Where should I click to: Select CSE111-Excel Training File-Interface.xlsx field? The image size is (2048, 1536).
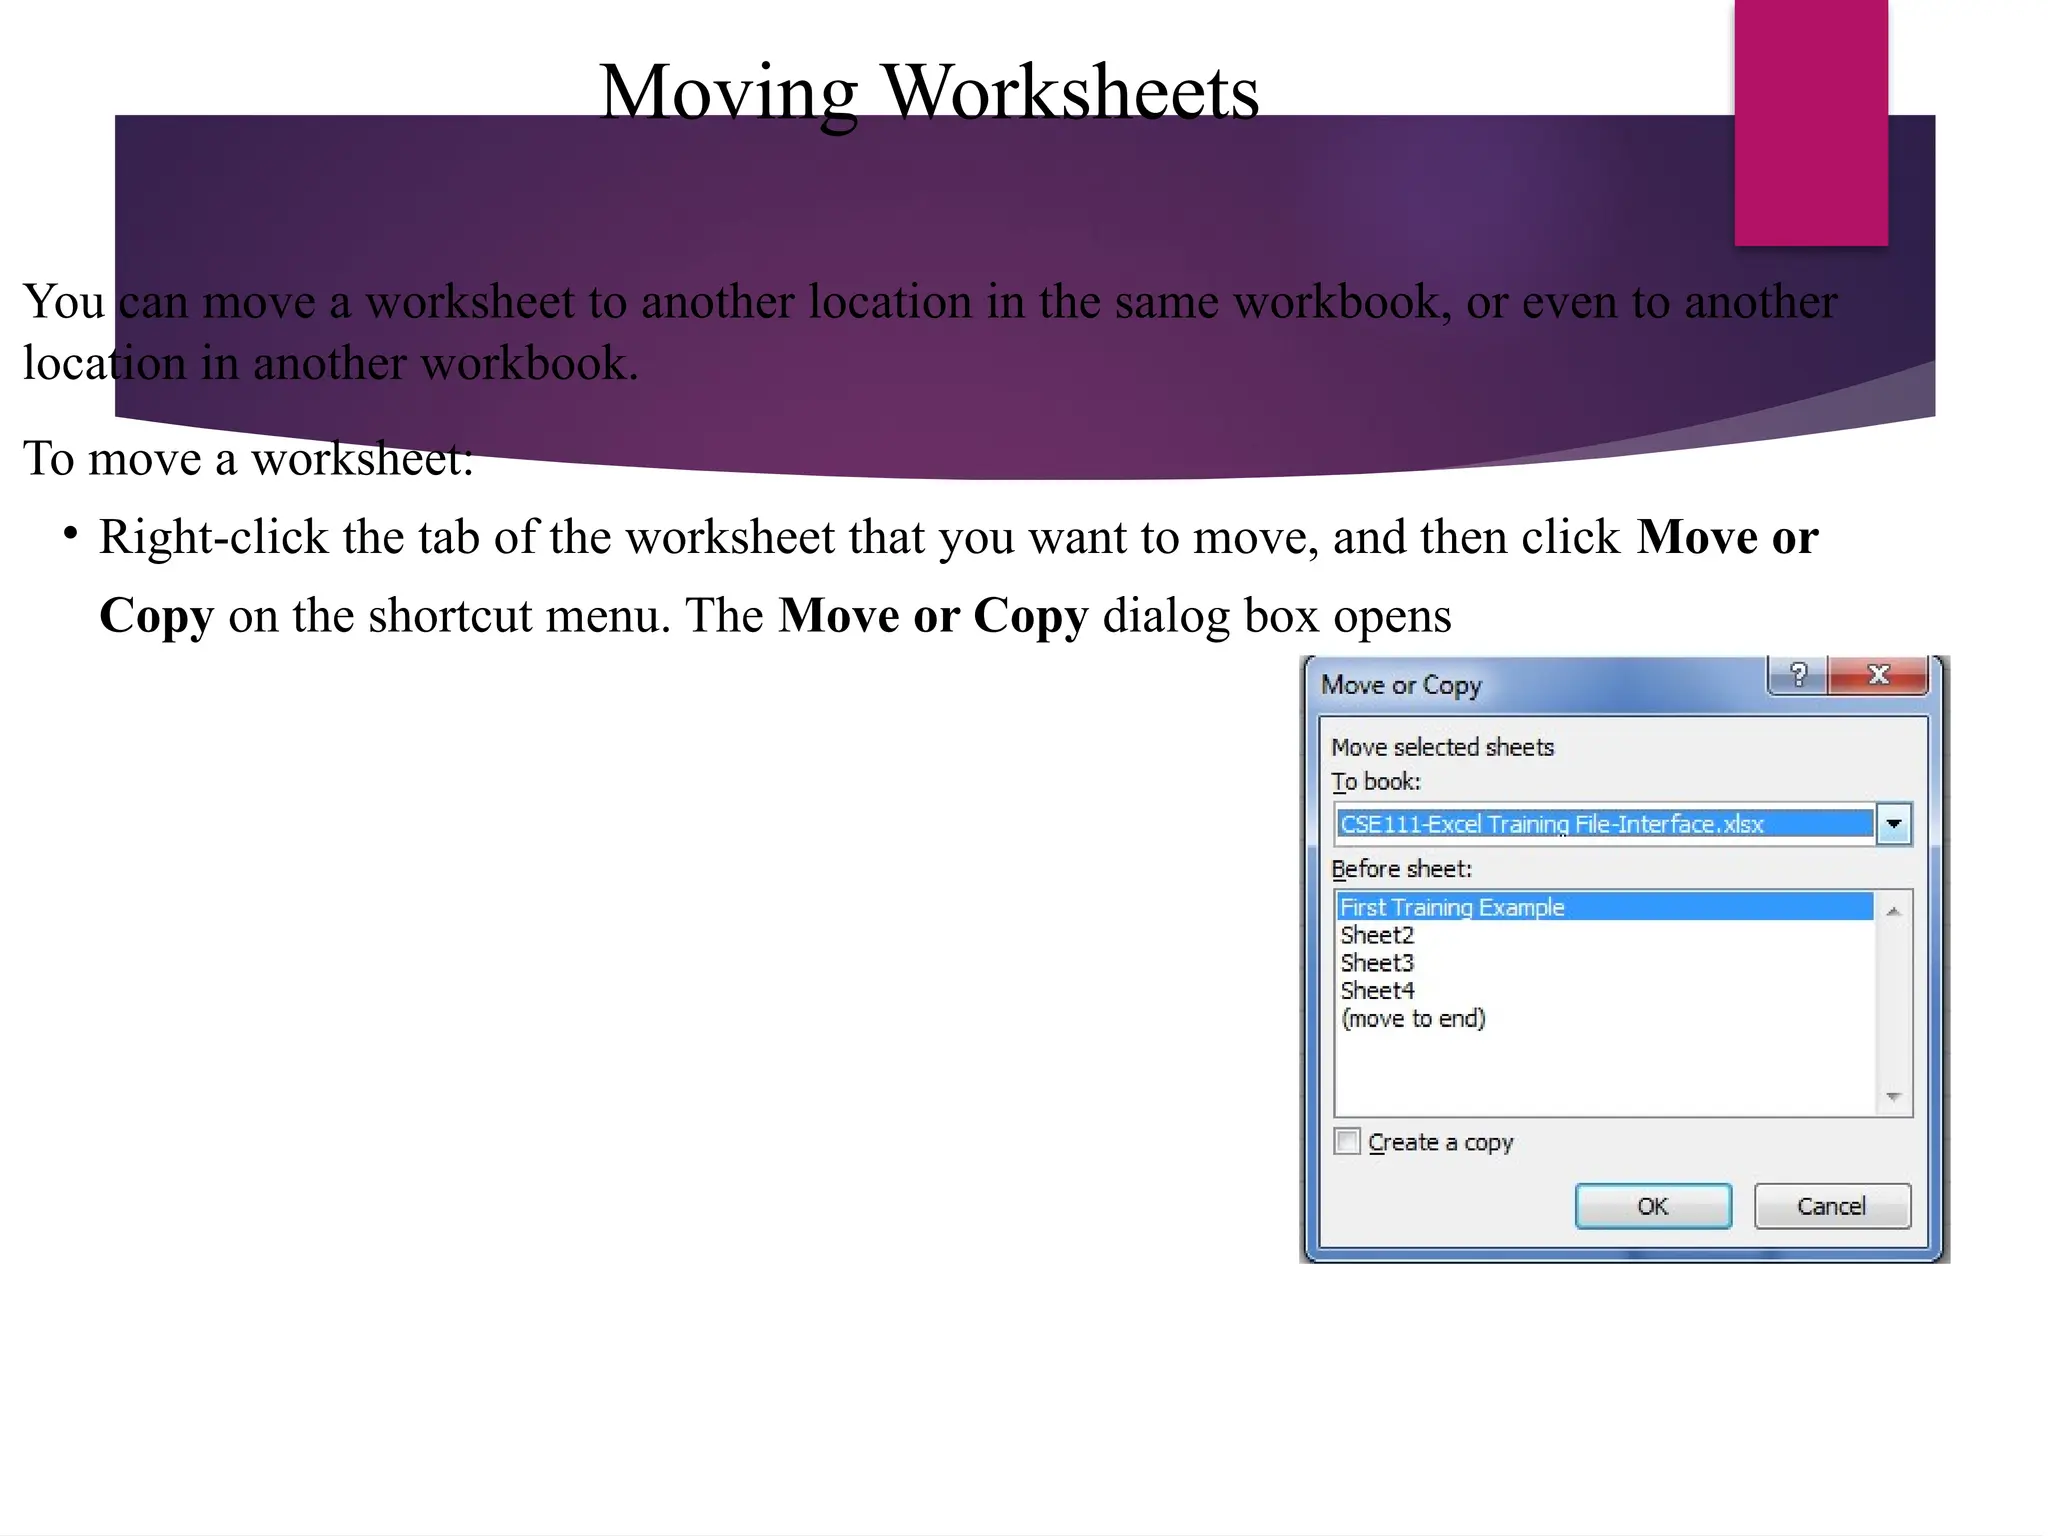(1604, 824)
